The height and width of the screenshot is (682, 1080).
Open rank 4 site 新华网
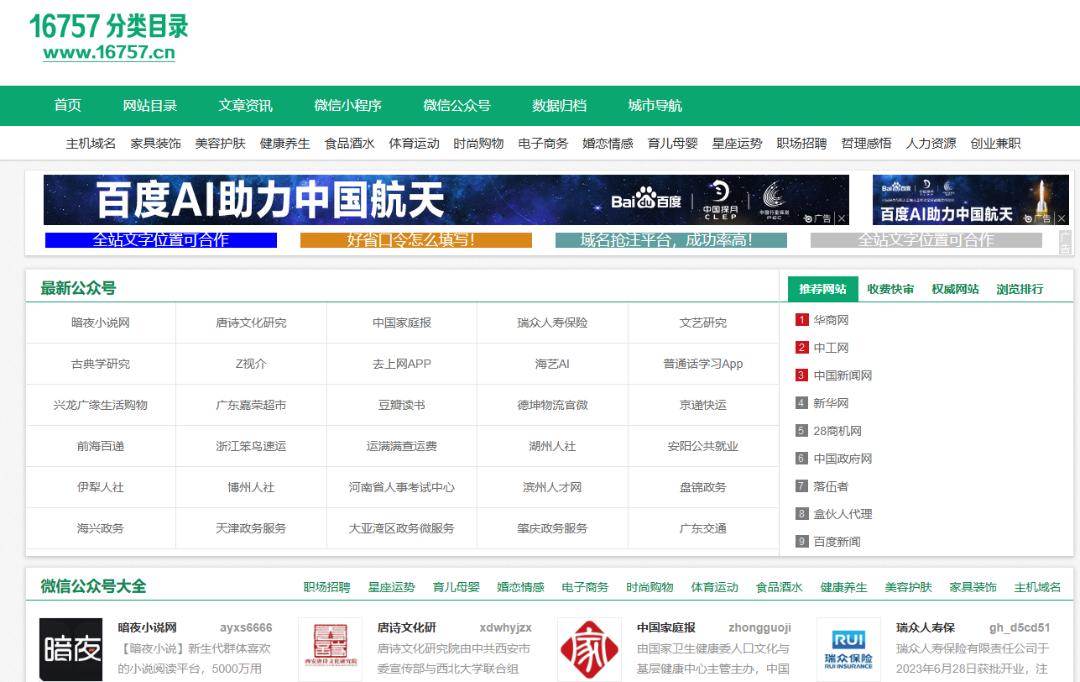click(831, 403)
